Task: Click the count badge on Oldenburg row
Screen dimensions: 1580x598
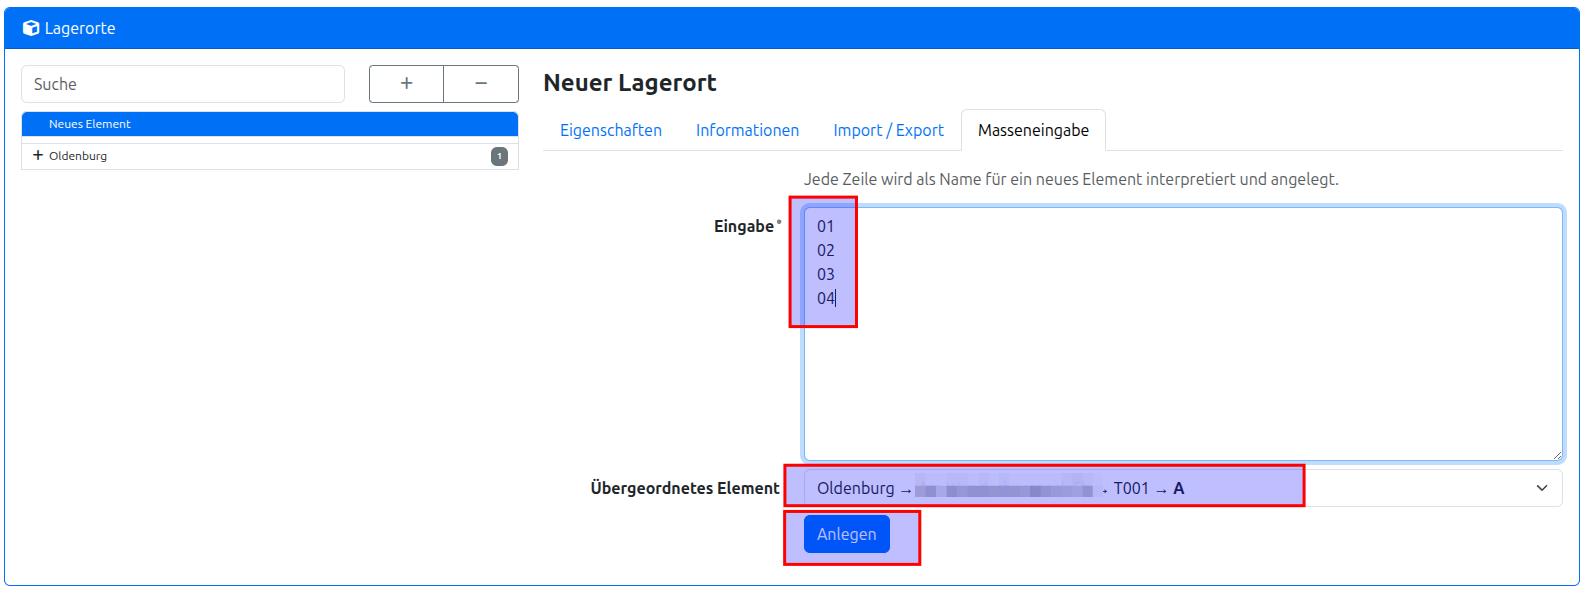Action: 499,156
